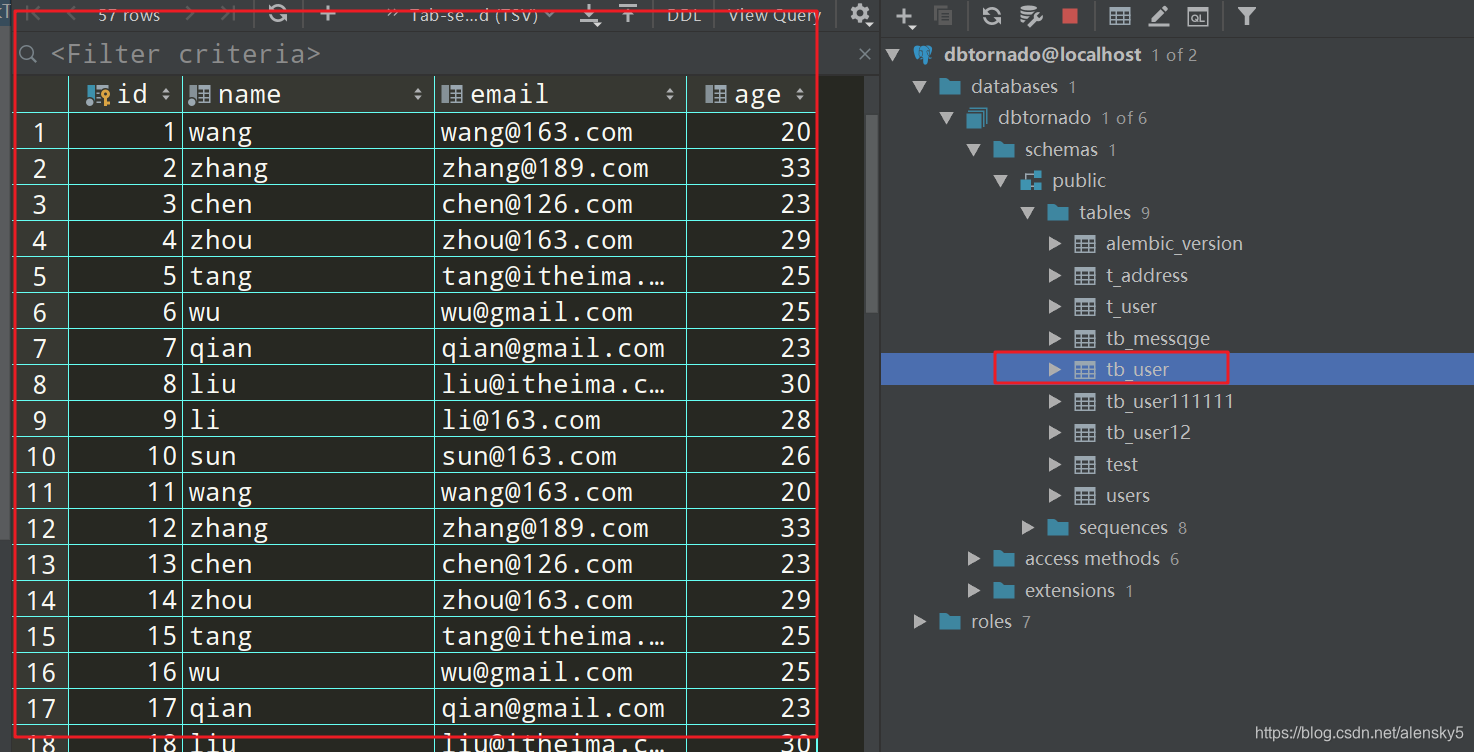Reload the table data page
The width and height of the screenshot is (1474, 752).
coord(278,14)
